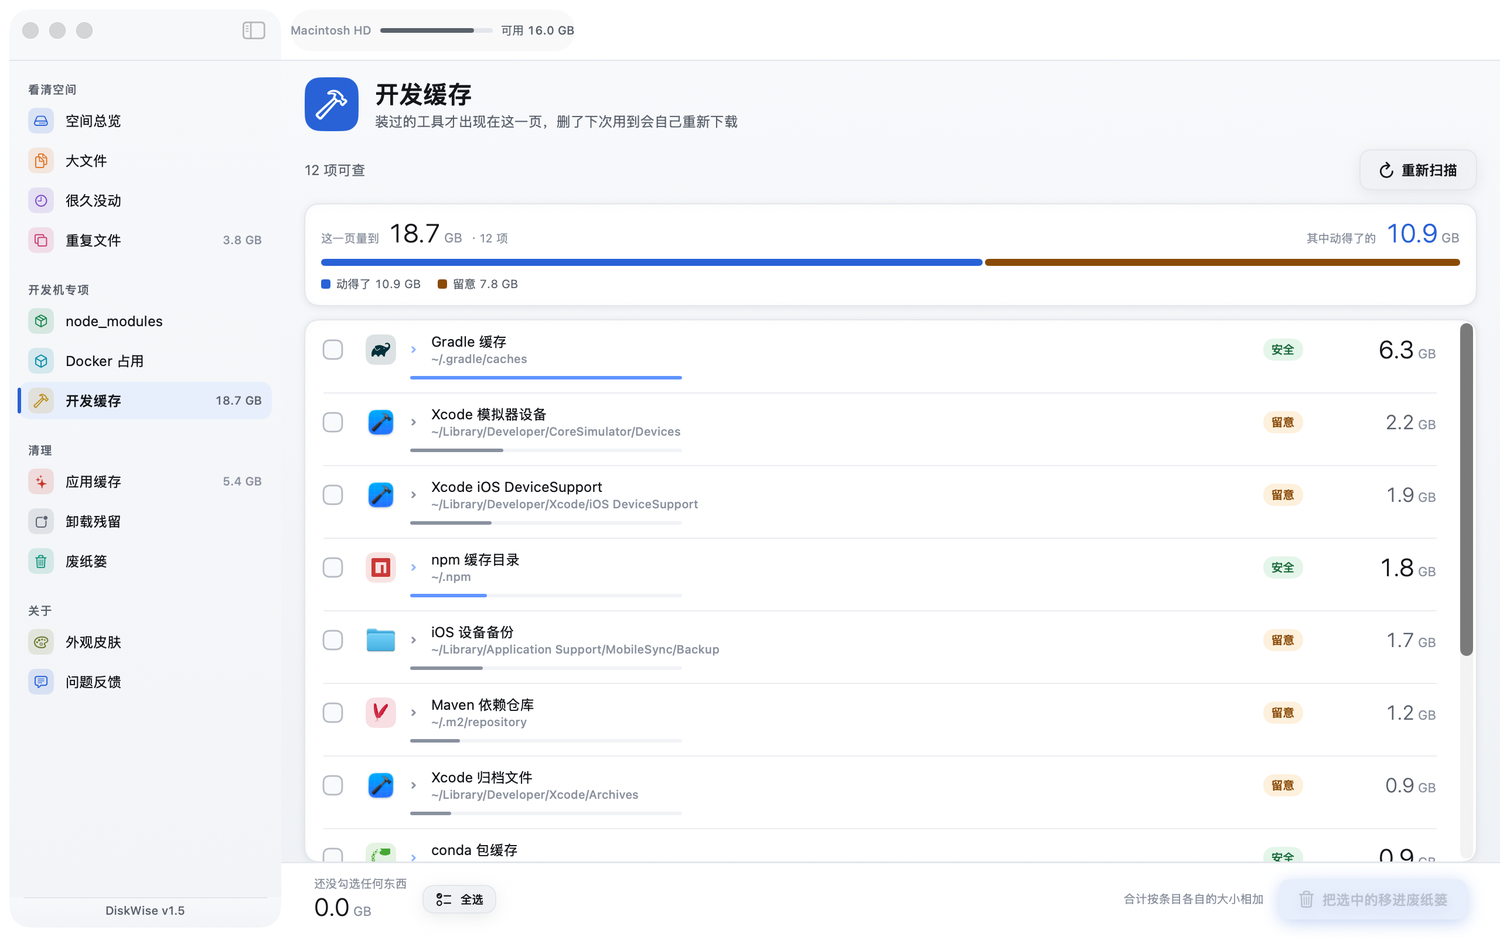Expand the Maven 依赖仓库 chevron

click(x=413, y=713)
